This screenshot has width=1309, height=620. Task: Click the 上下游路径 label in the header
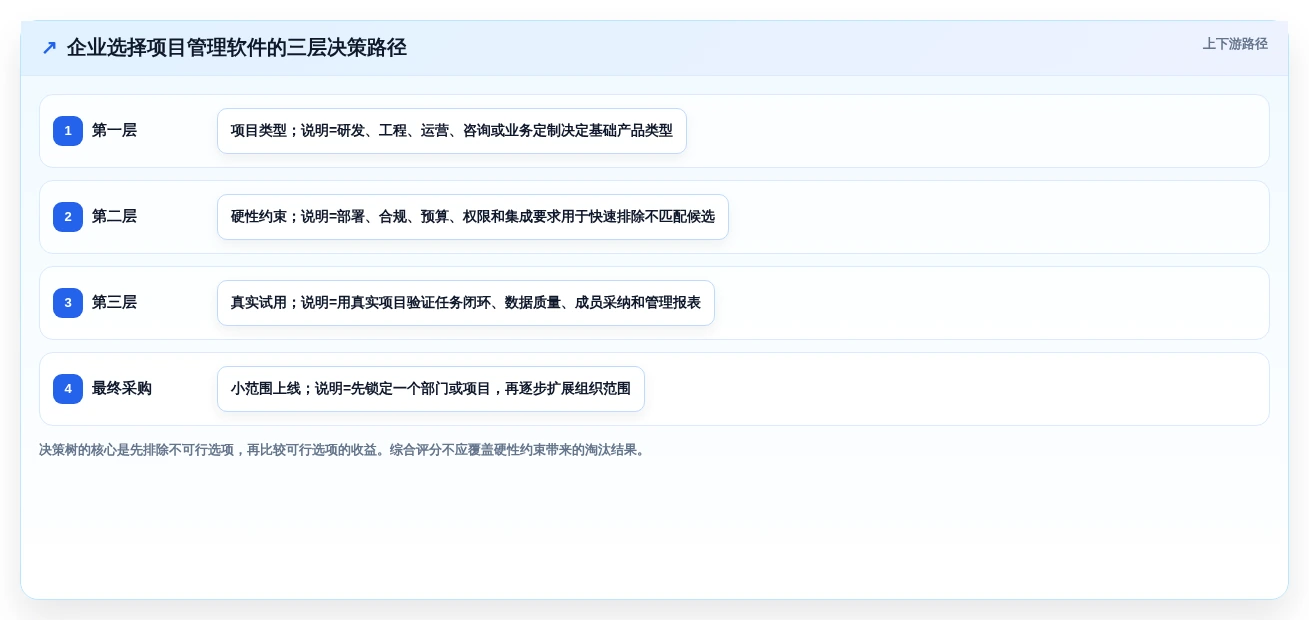[1235, 44]
